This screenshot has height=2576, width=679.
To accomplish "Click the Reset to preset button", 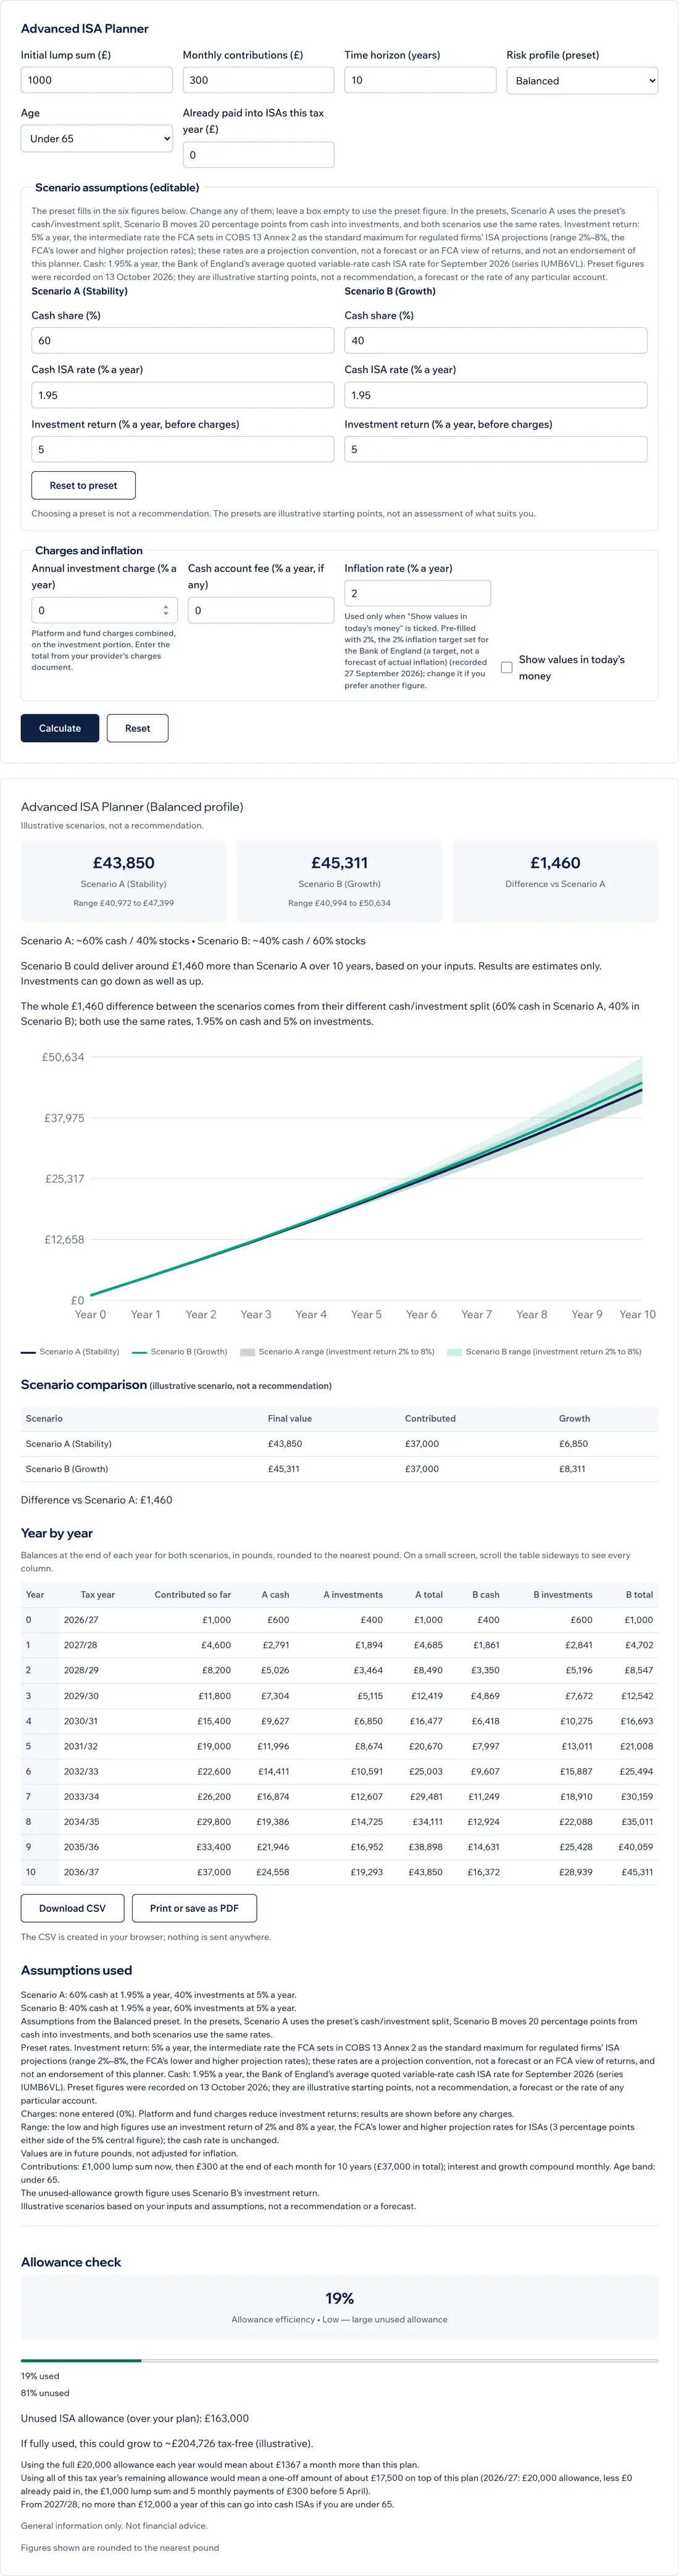I will [83, 485].
